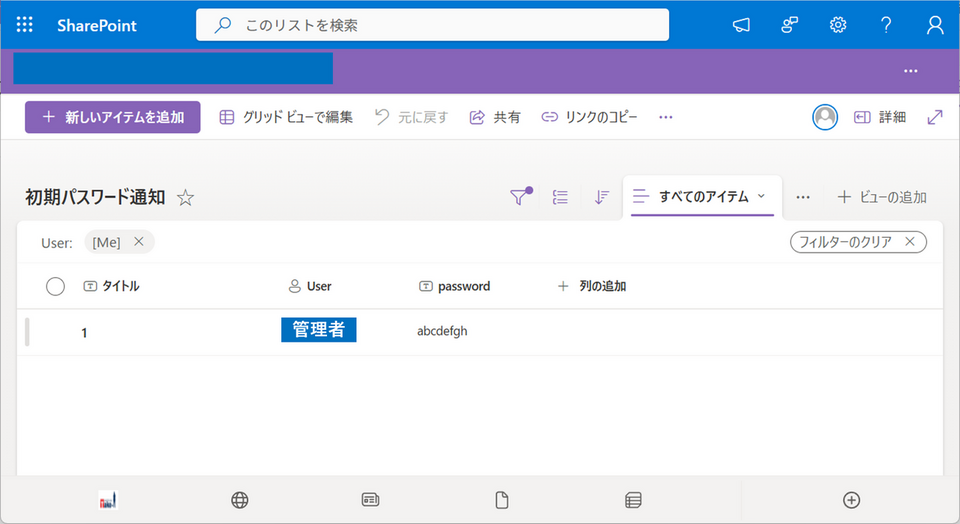Image resolution: width=960 pixels, height=524 pixels.
Task: Open the megaphone announcements icon
Action: (741, 25)
